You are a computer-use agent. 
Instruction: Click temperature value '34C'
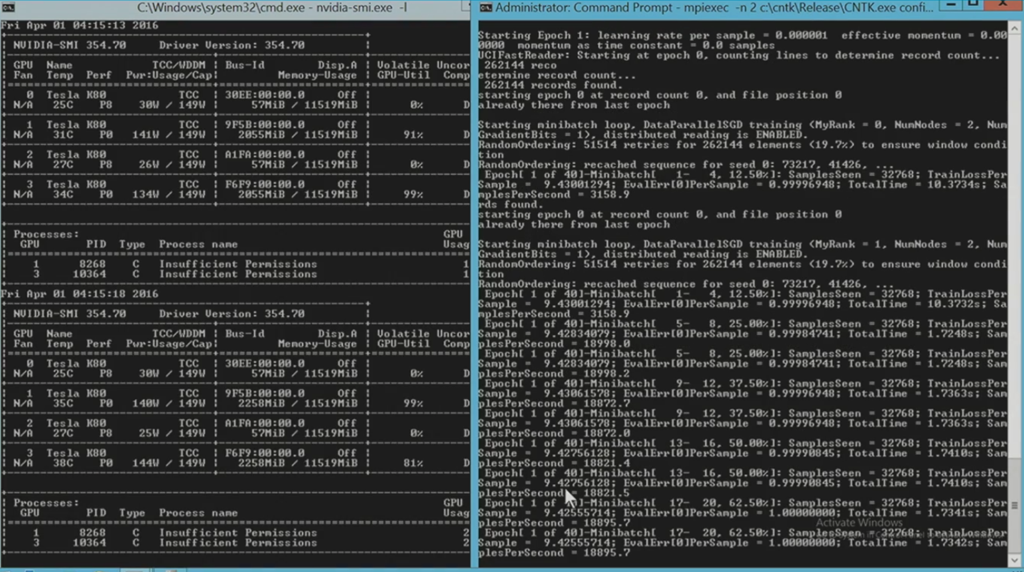[63, 194]
